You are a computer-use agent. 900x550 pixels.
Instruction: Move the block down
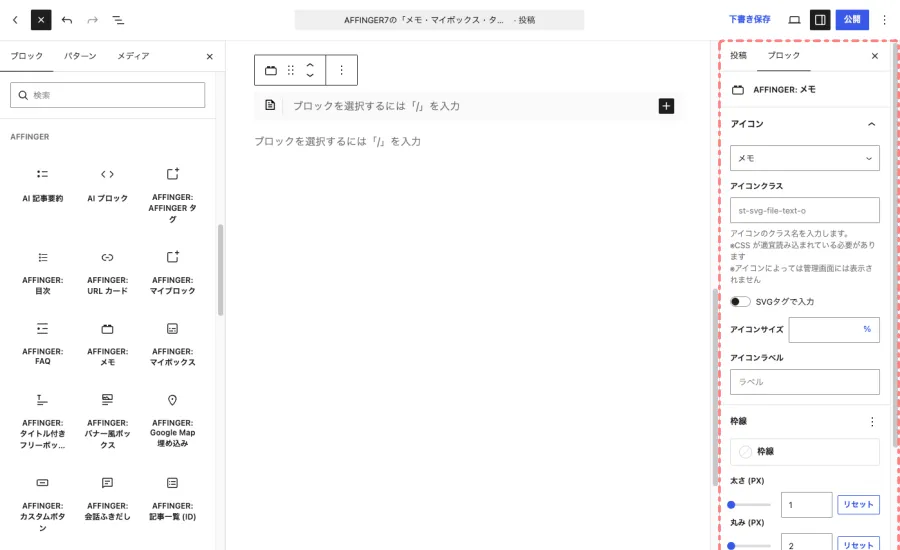(310, 75)
